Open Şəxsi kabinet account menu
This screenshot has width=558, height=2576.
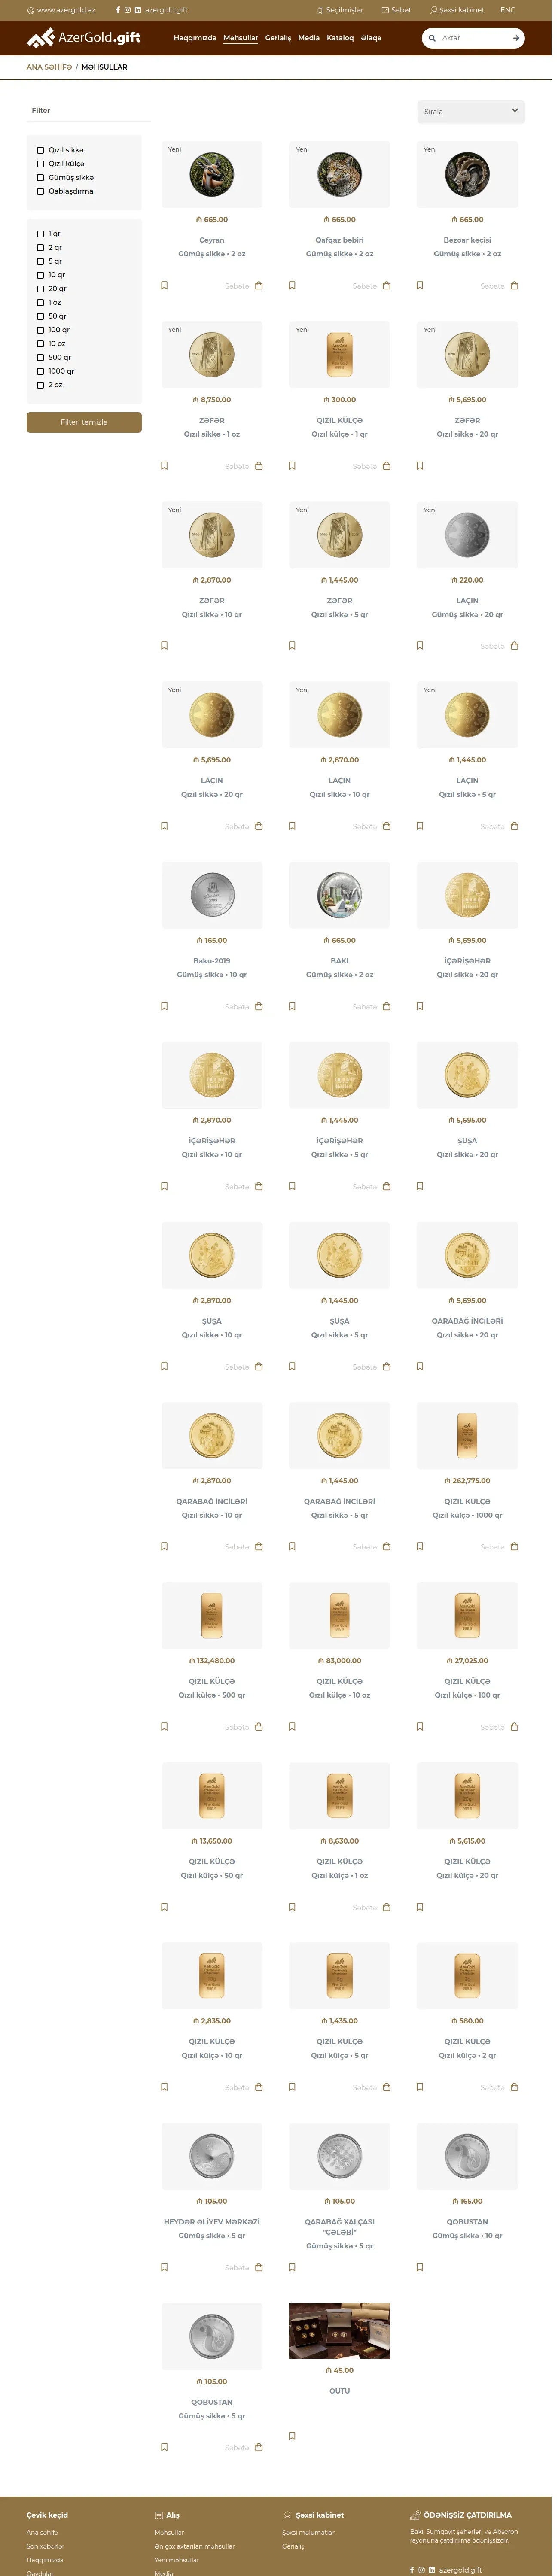point(457,10)
